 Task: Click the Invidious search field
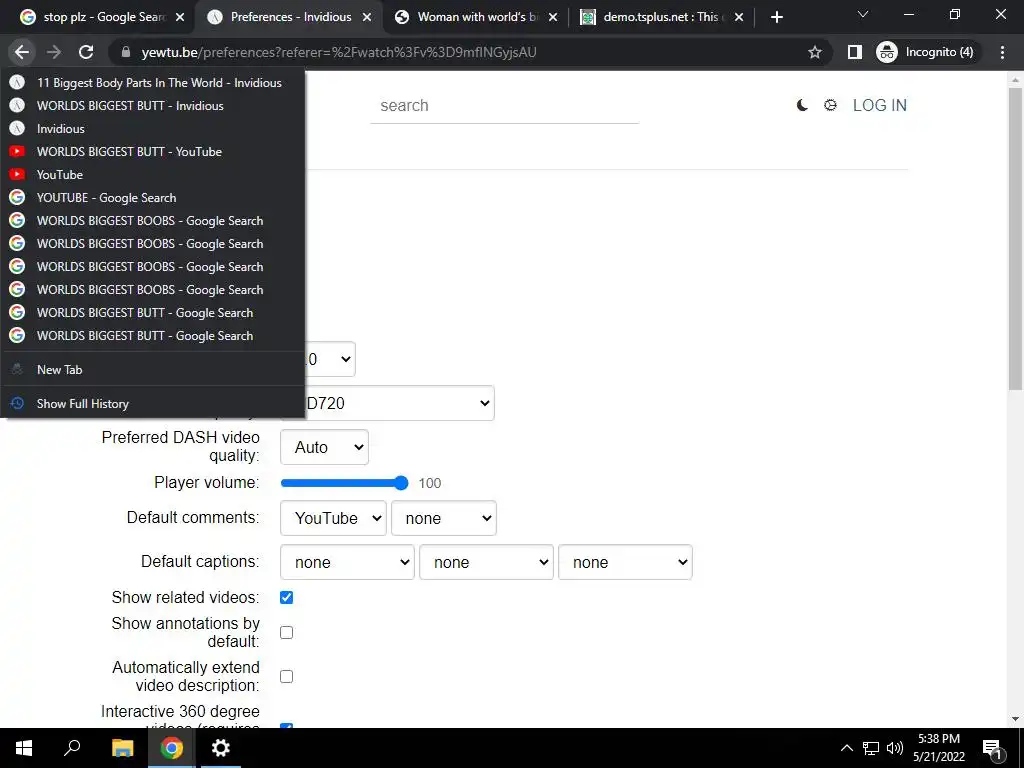tap(504, 106)
